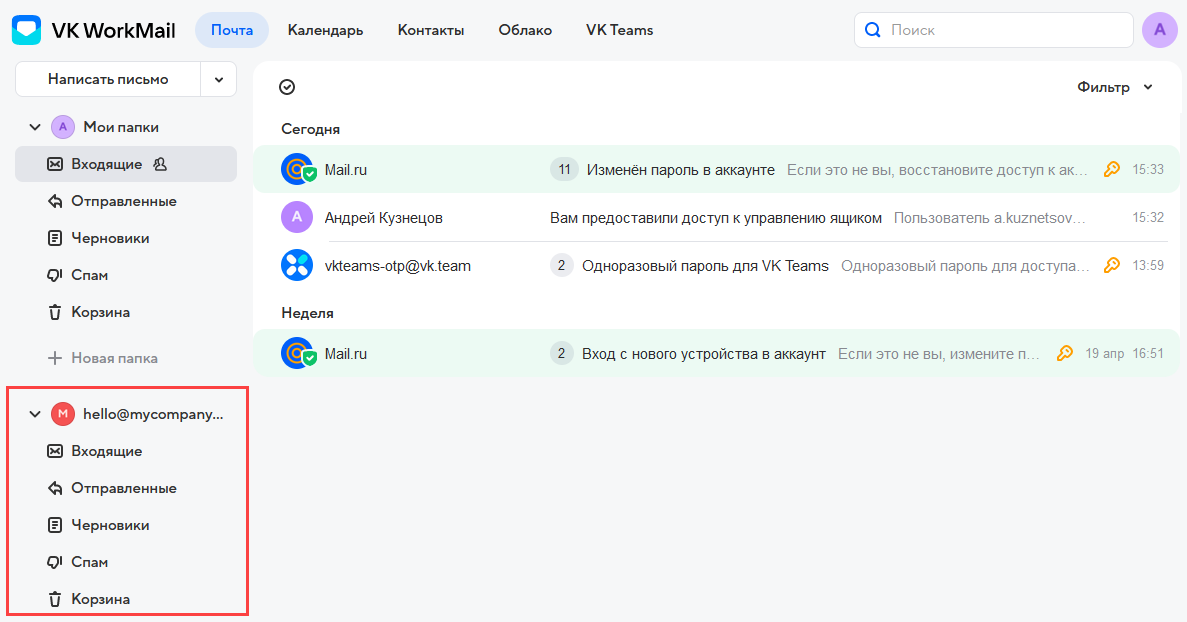The image size is (1187, 622).
Task: Click the key icon on the Изменён пароль email
Action: pos(1111,170)
